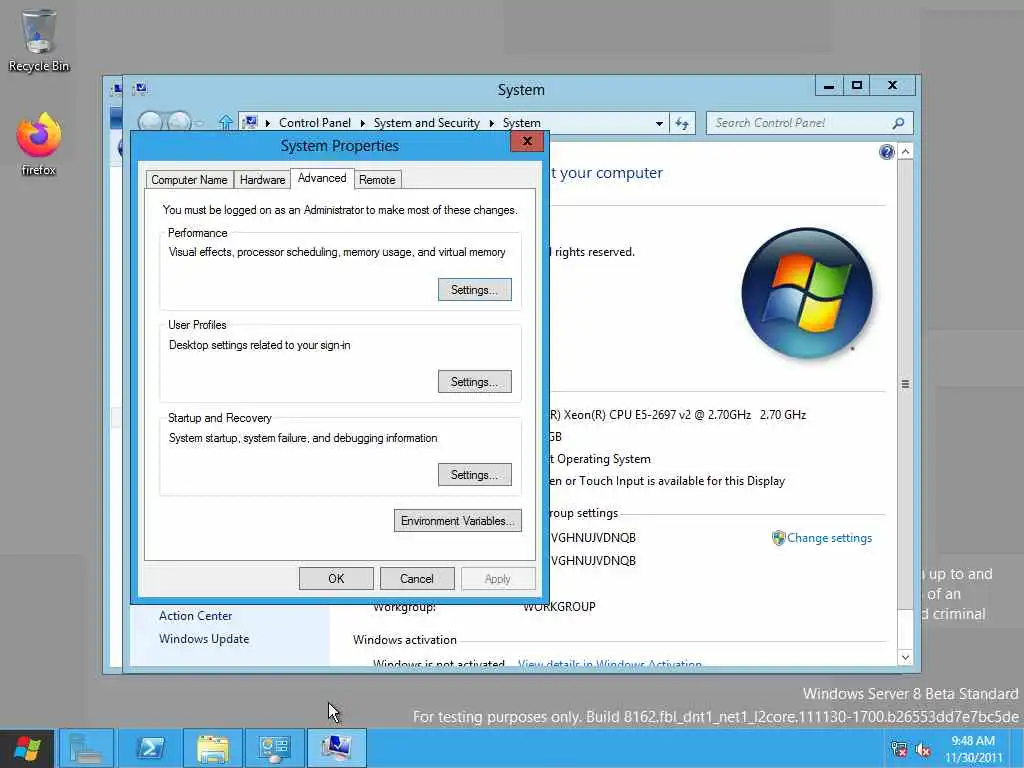This screenshot has width=1024, height=768.
Task: Click System and Security breadcrumb
Action: [426, 123]
